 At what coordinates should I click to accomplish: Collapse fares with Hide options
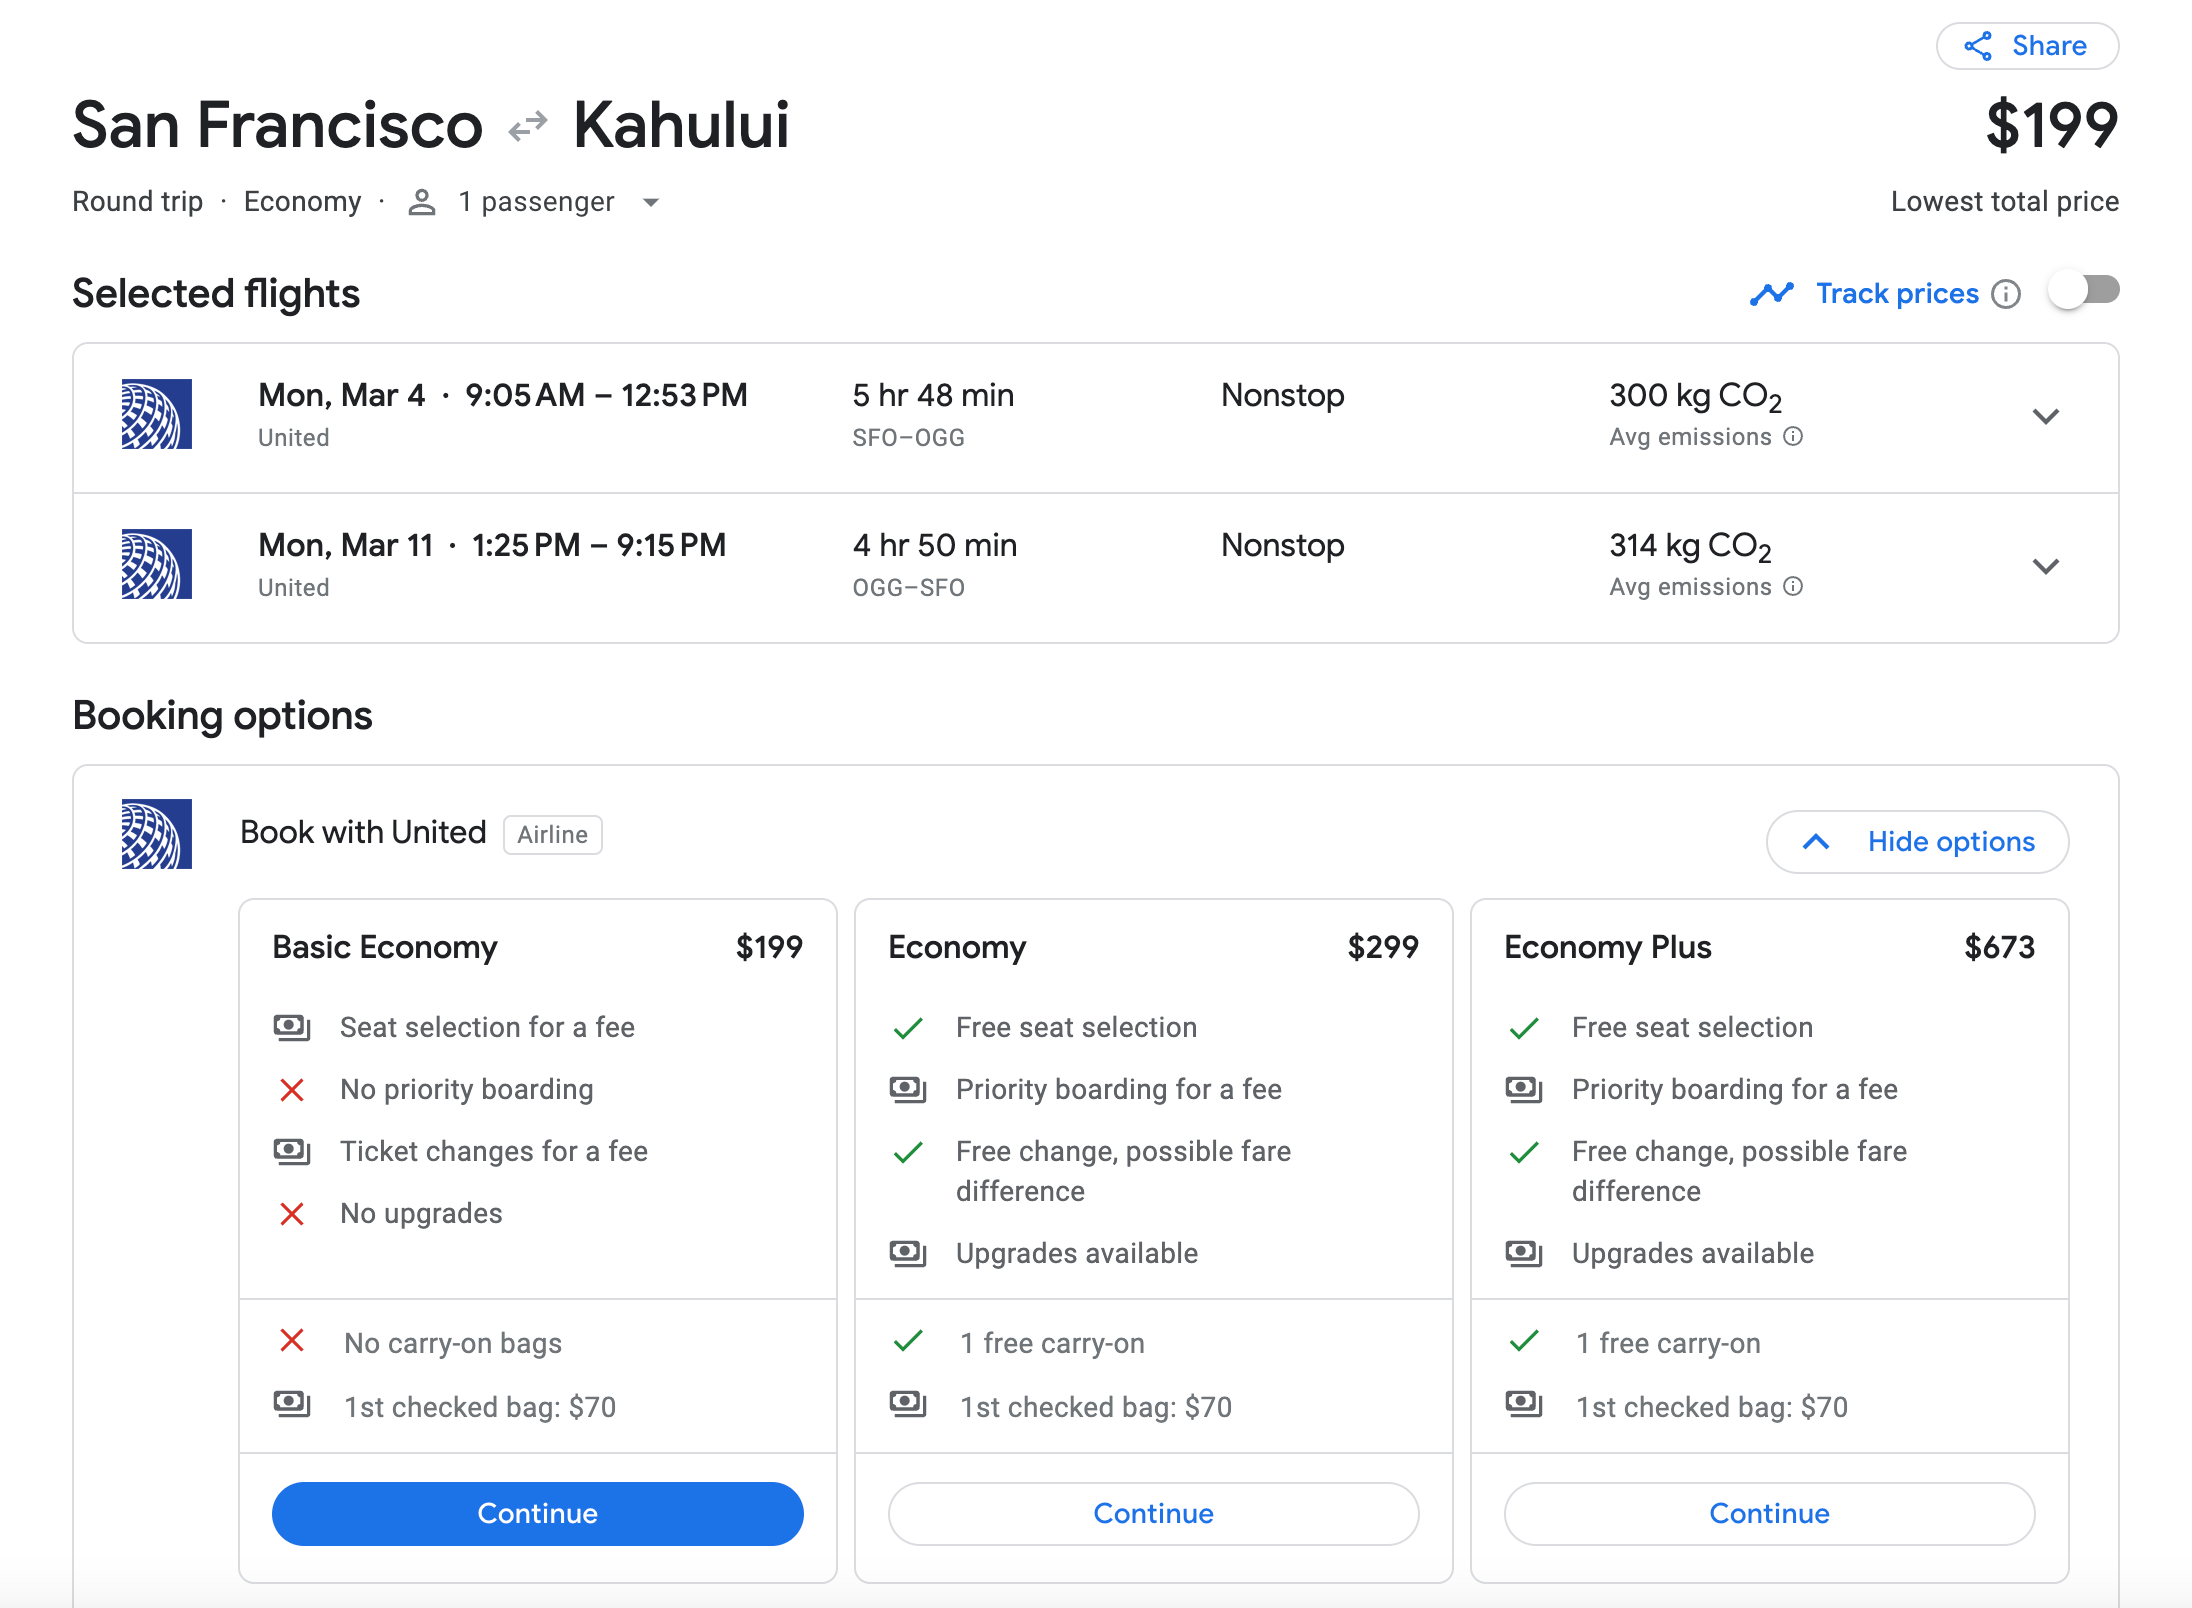(x=1917, y=841)
